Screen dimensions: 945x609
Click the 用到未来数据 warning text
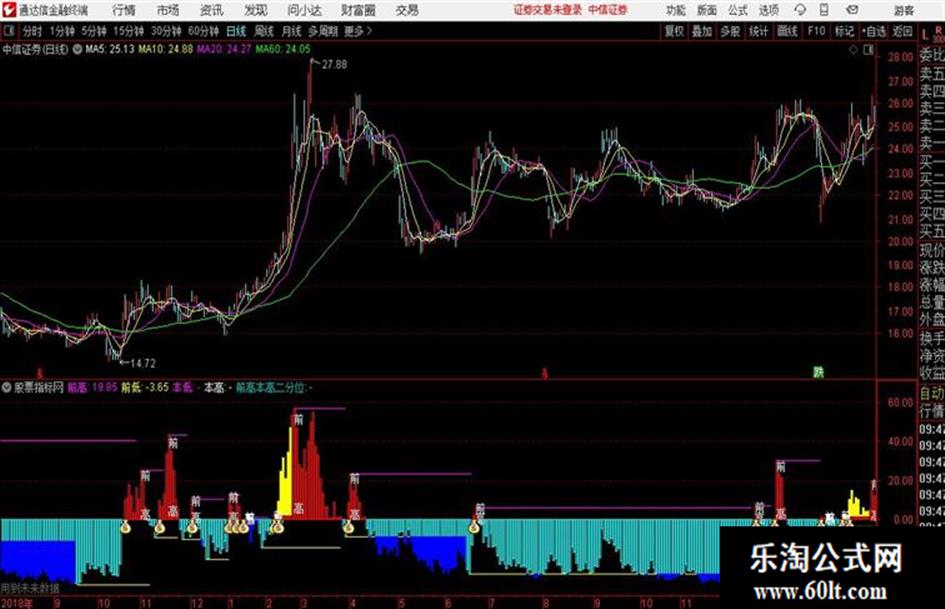coord(30,588)
